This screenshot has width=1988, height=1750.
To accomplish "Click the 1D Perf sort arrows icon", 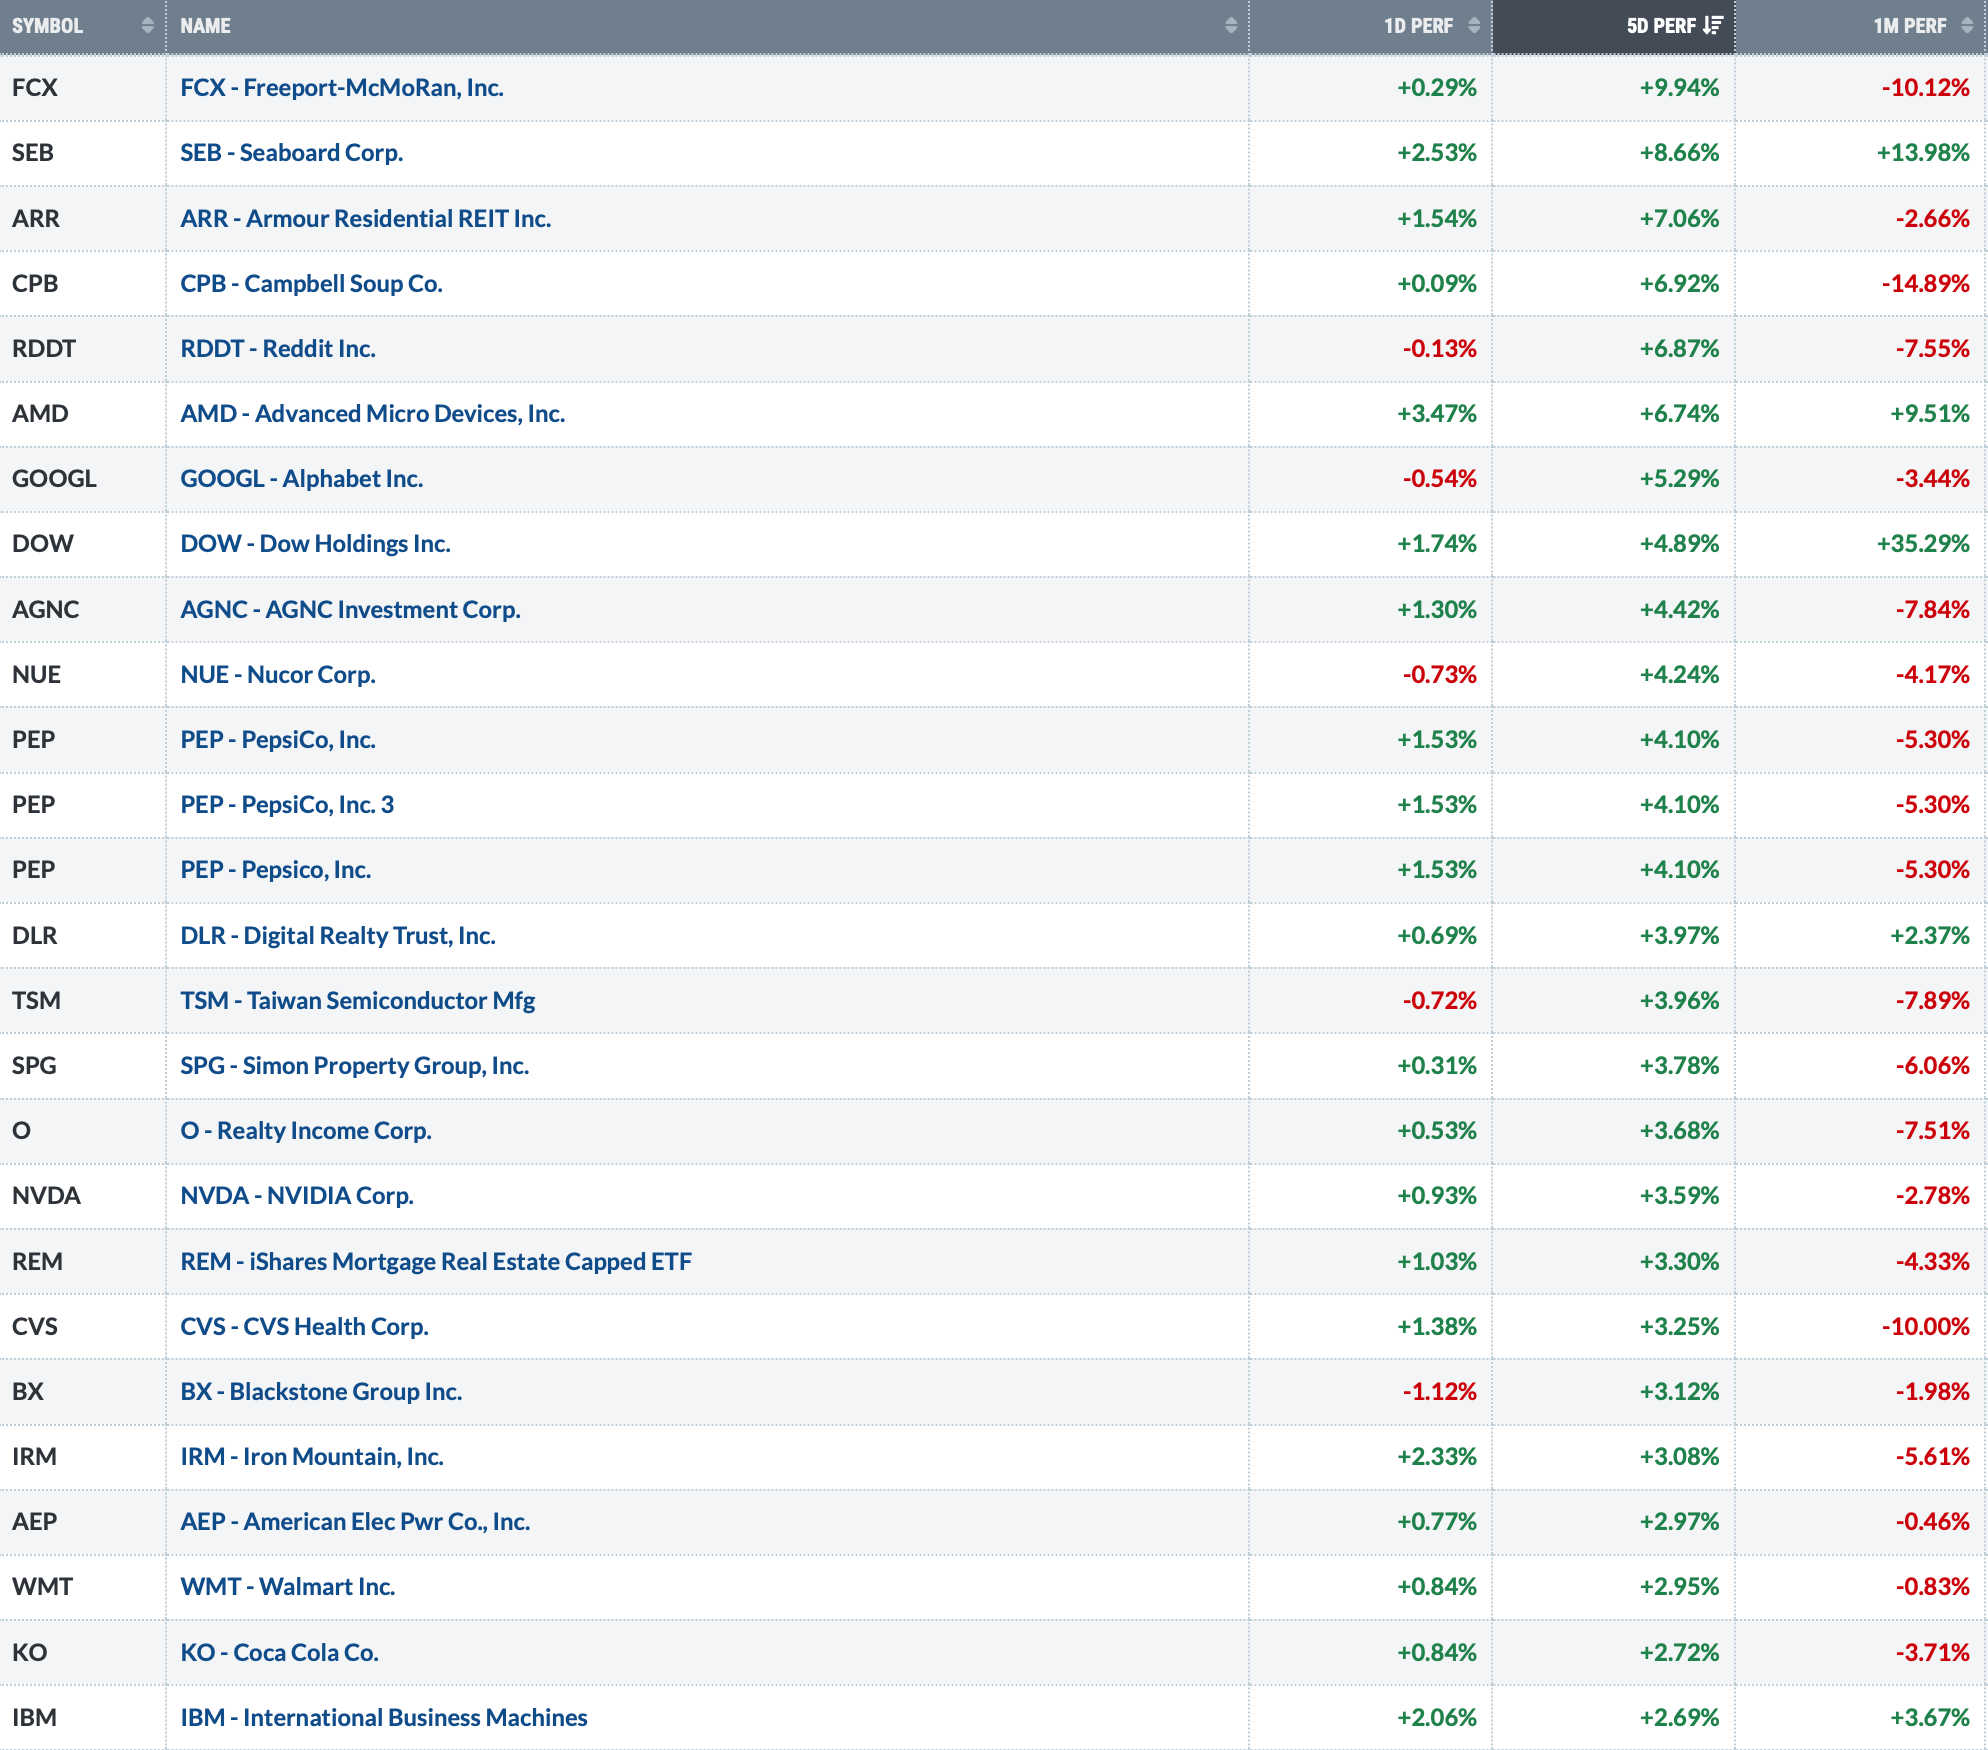I will coord(1474,26).
